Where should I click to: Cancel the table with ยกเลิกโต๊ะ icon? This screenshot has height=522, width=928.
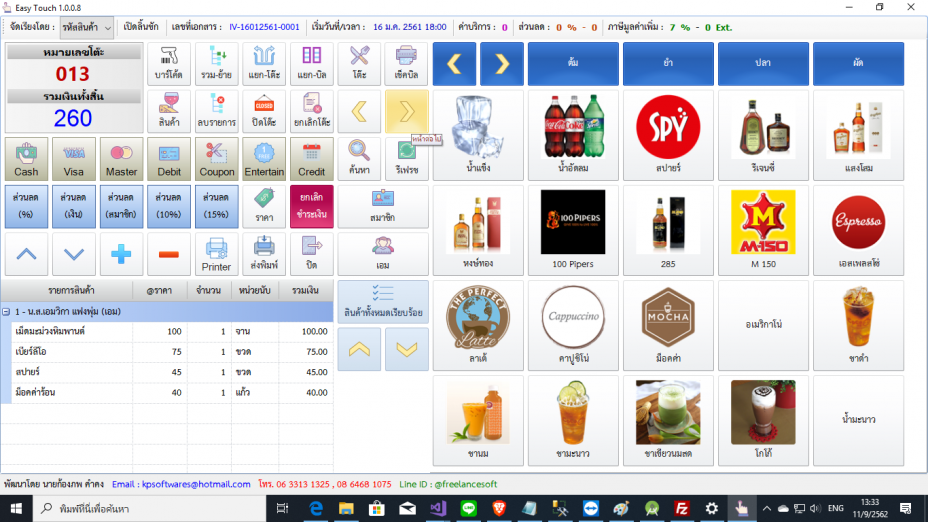pyautogui.click(x=311, y=111)
